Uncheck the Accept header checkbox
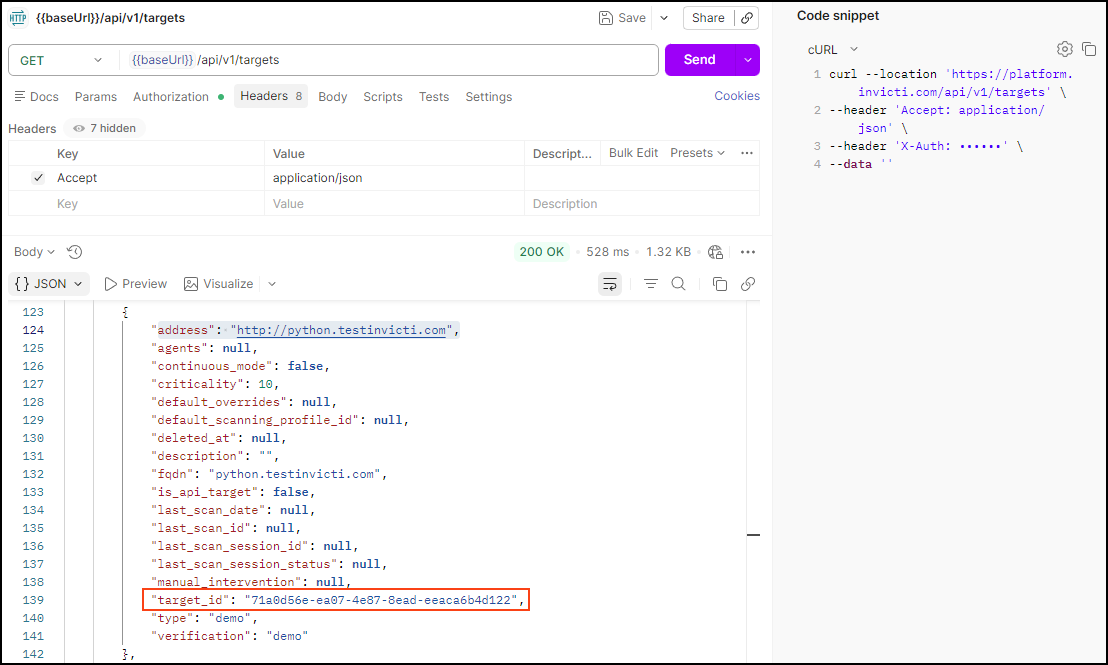 pyautogui.click(x=38, y=178)
